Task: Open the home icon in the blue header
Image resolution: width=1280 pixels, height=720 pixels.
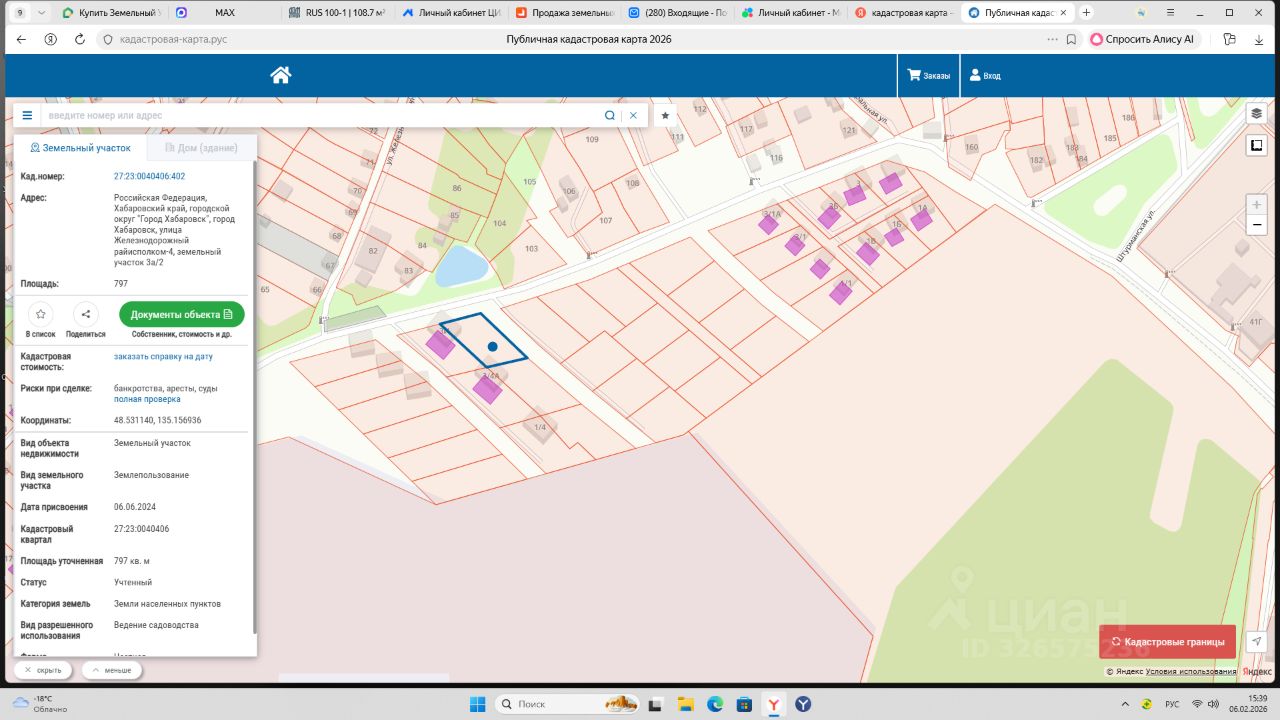Action: point(280,75)
